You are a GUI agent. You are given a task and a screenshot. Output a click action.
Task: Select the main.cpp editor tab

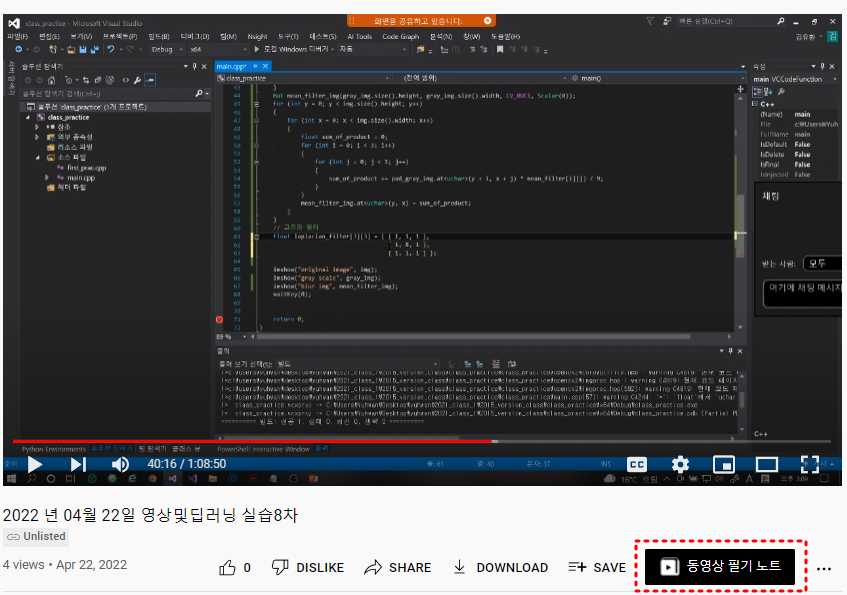[231, 66]
